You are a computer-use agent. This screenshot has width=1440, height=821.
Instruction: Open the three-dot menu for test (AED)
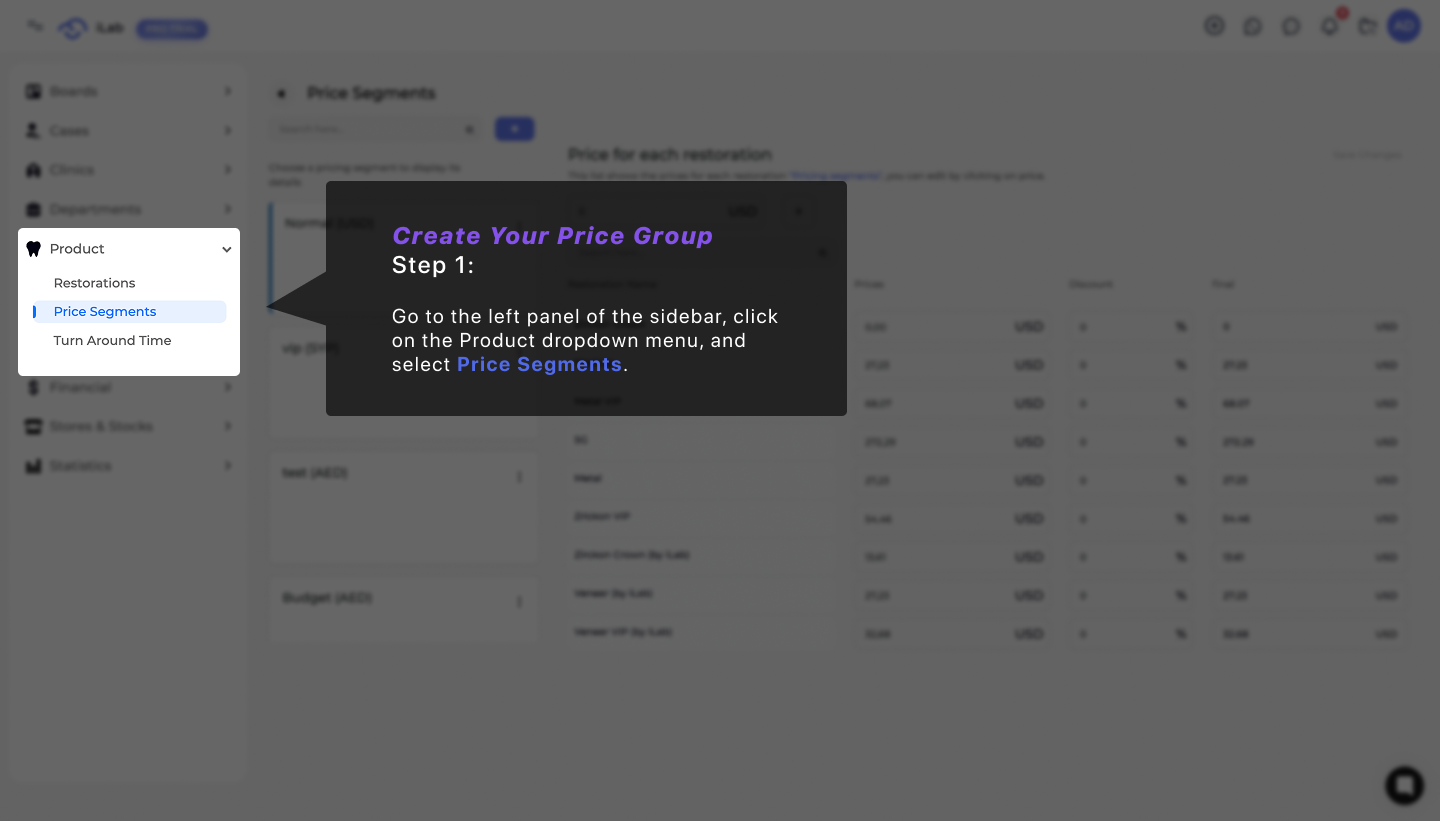pos(519,476)
